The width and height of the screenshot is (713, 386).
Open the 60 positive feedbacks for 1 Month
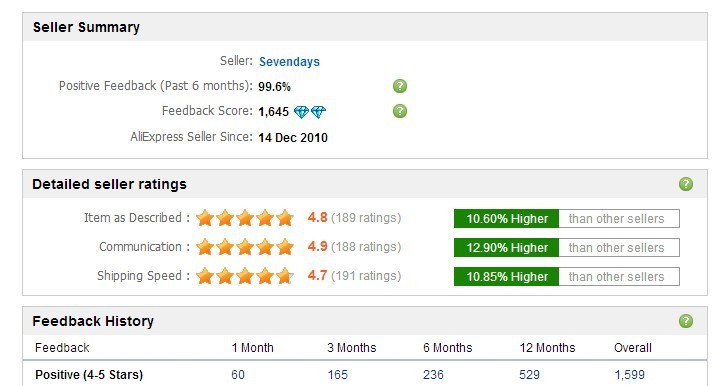(238, 375)
